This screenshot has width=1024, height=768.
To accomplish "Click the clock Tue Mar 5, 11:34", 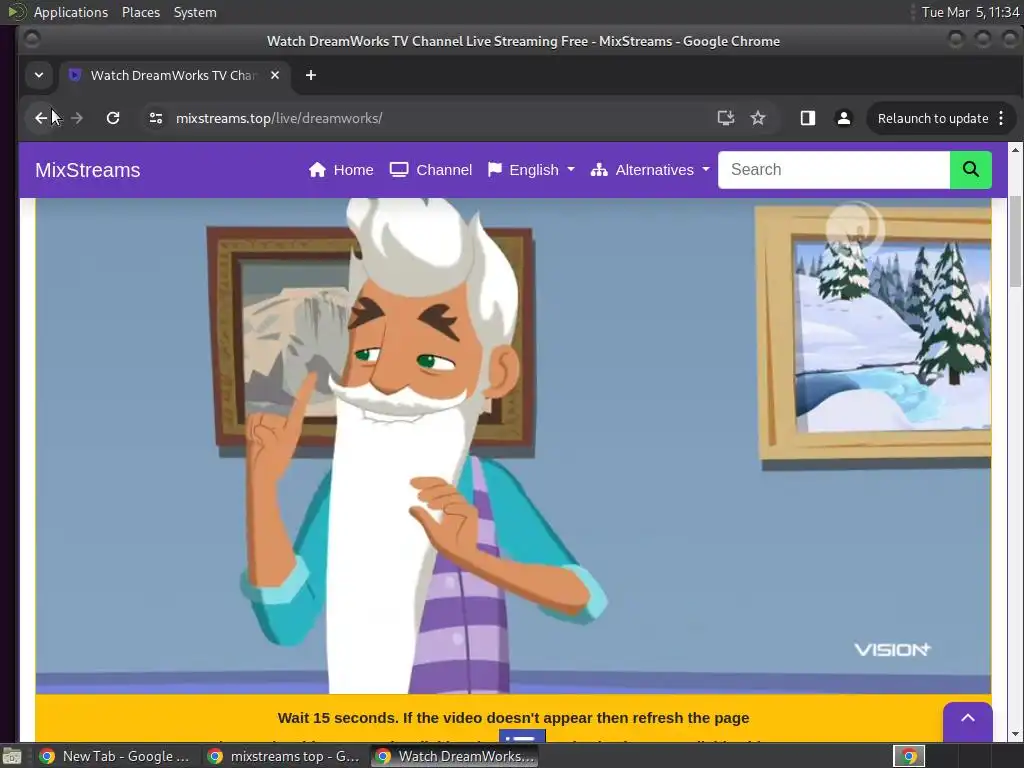I will (x=970, y=12).
